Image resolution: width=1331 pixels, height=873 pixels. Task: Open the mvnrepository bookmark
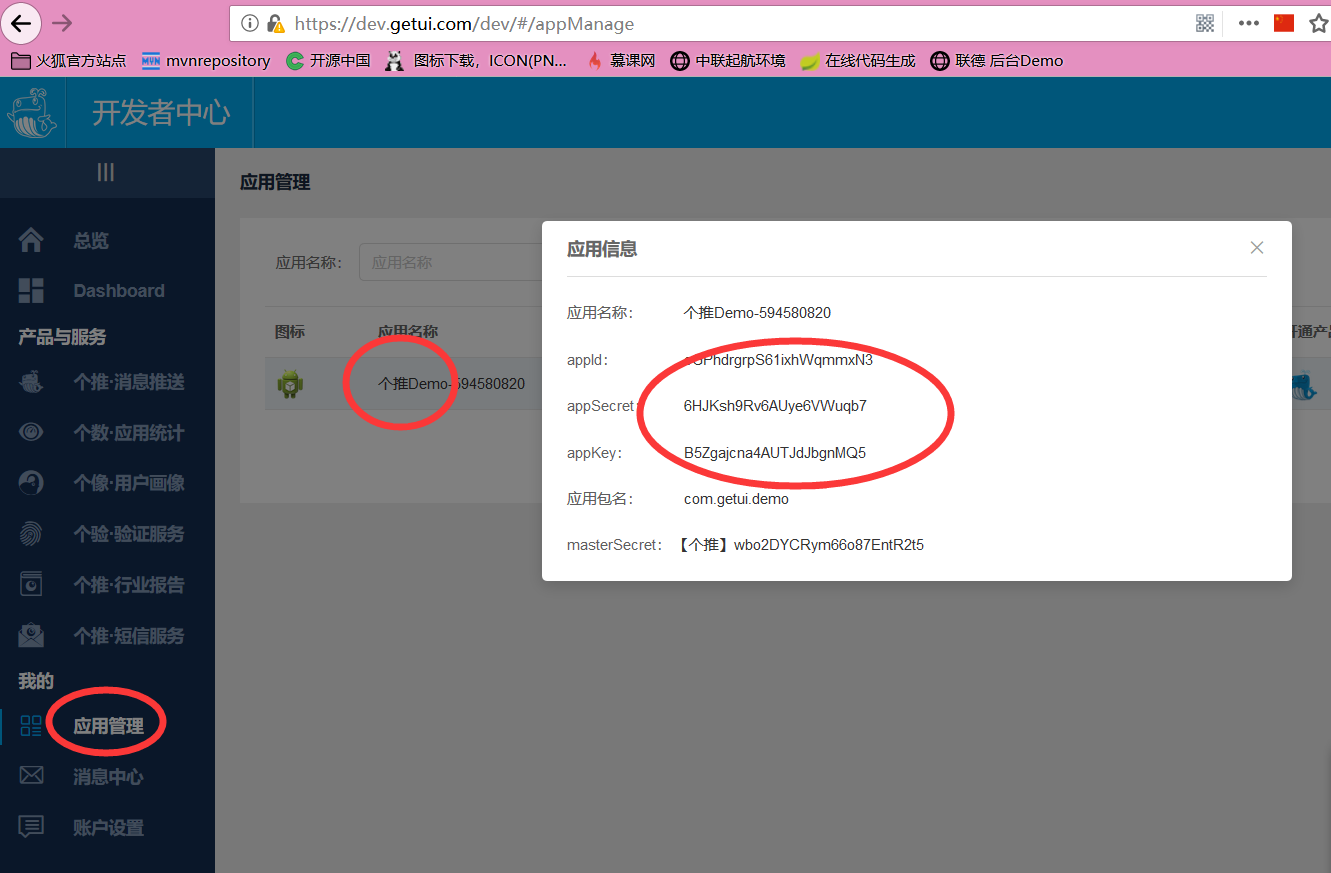[x=206, y=61]
